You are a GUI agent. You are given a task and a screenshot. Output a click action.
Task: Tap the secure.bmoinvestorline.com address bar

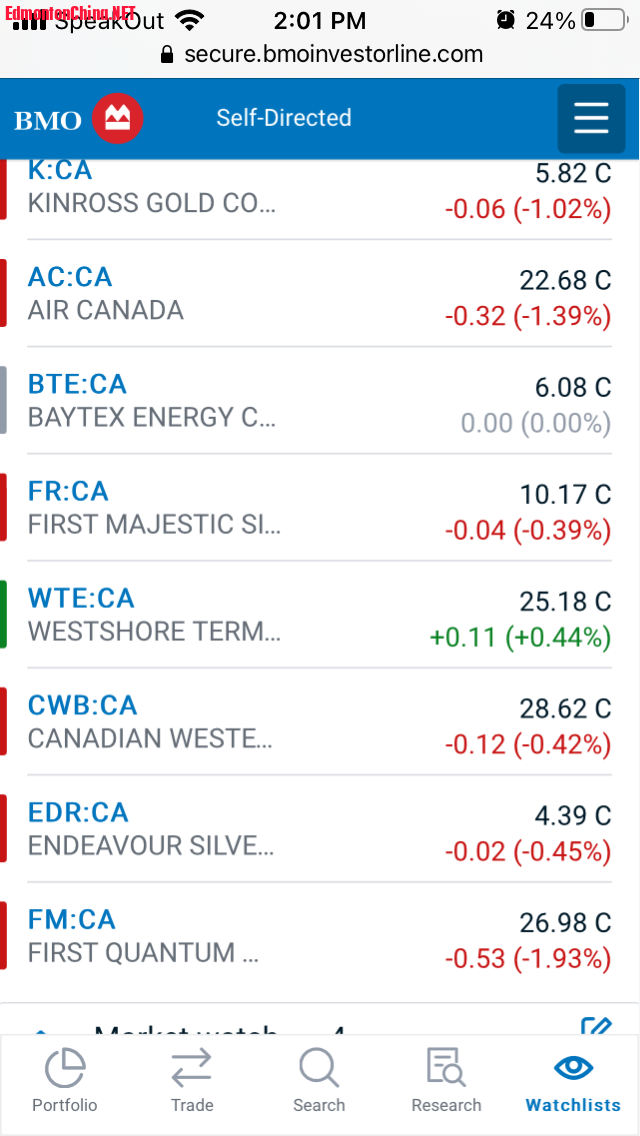click(334, 54)
